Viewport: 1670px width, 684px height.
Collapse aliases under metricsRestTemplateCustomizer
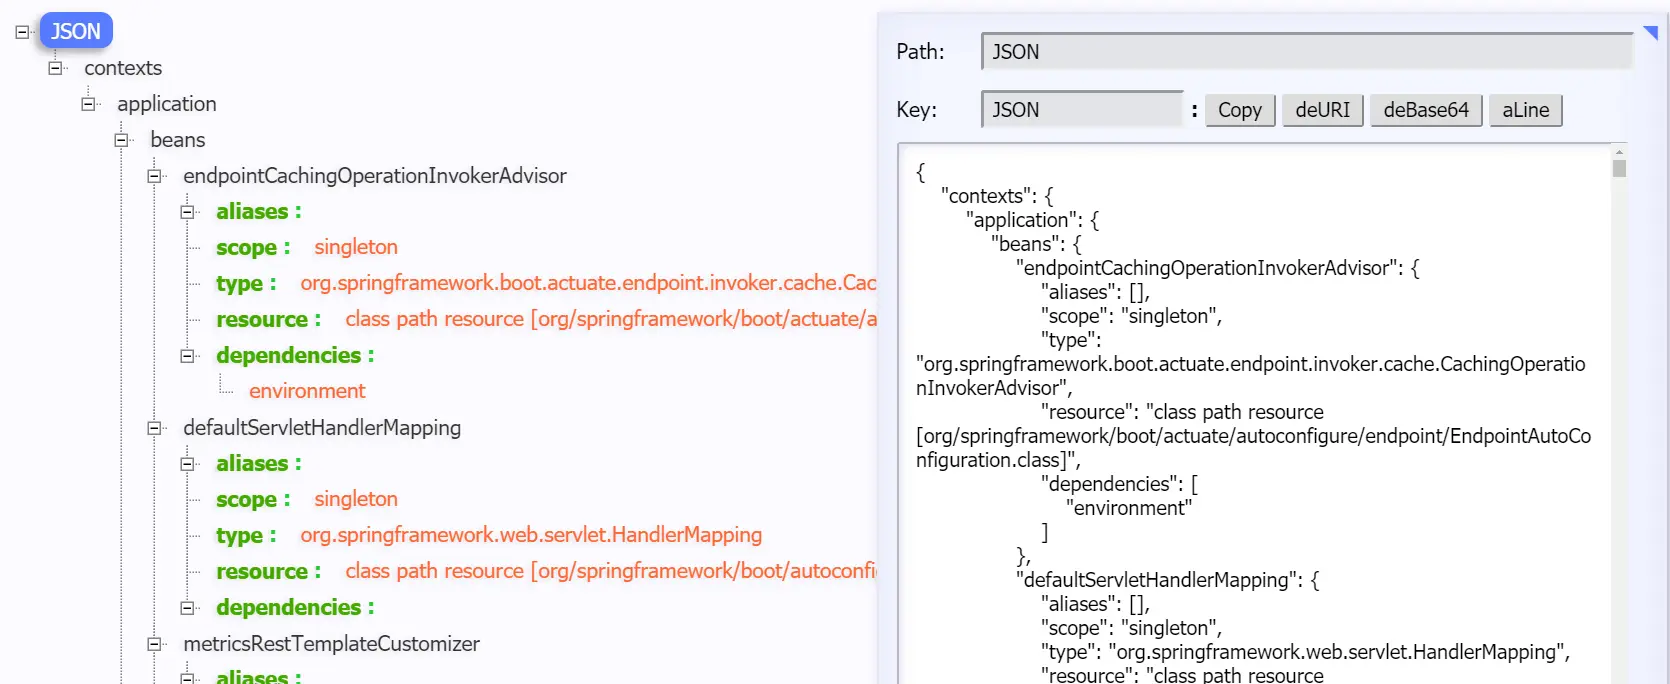187,678
